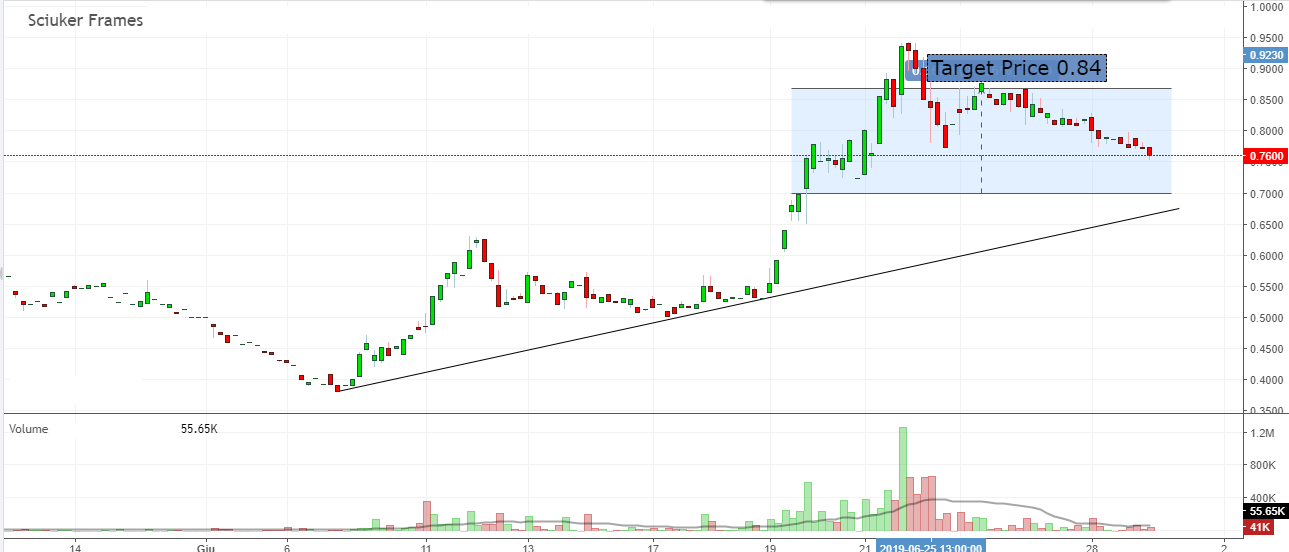The image size is (1289, 552).
Task: Click the 13 date label on time axis
Action: point(529,546)
